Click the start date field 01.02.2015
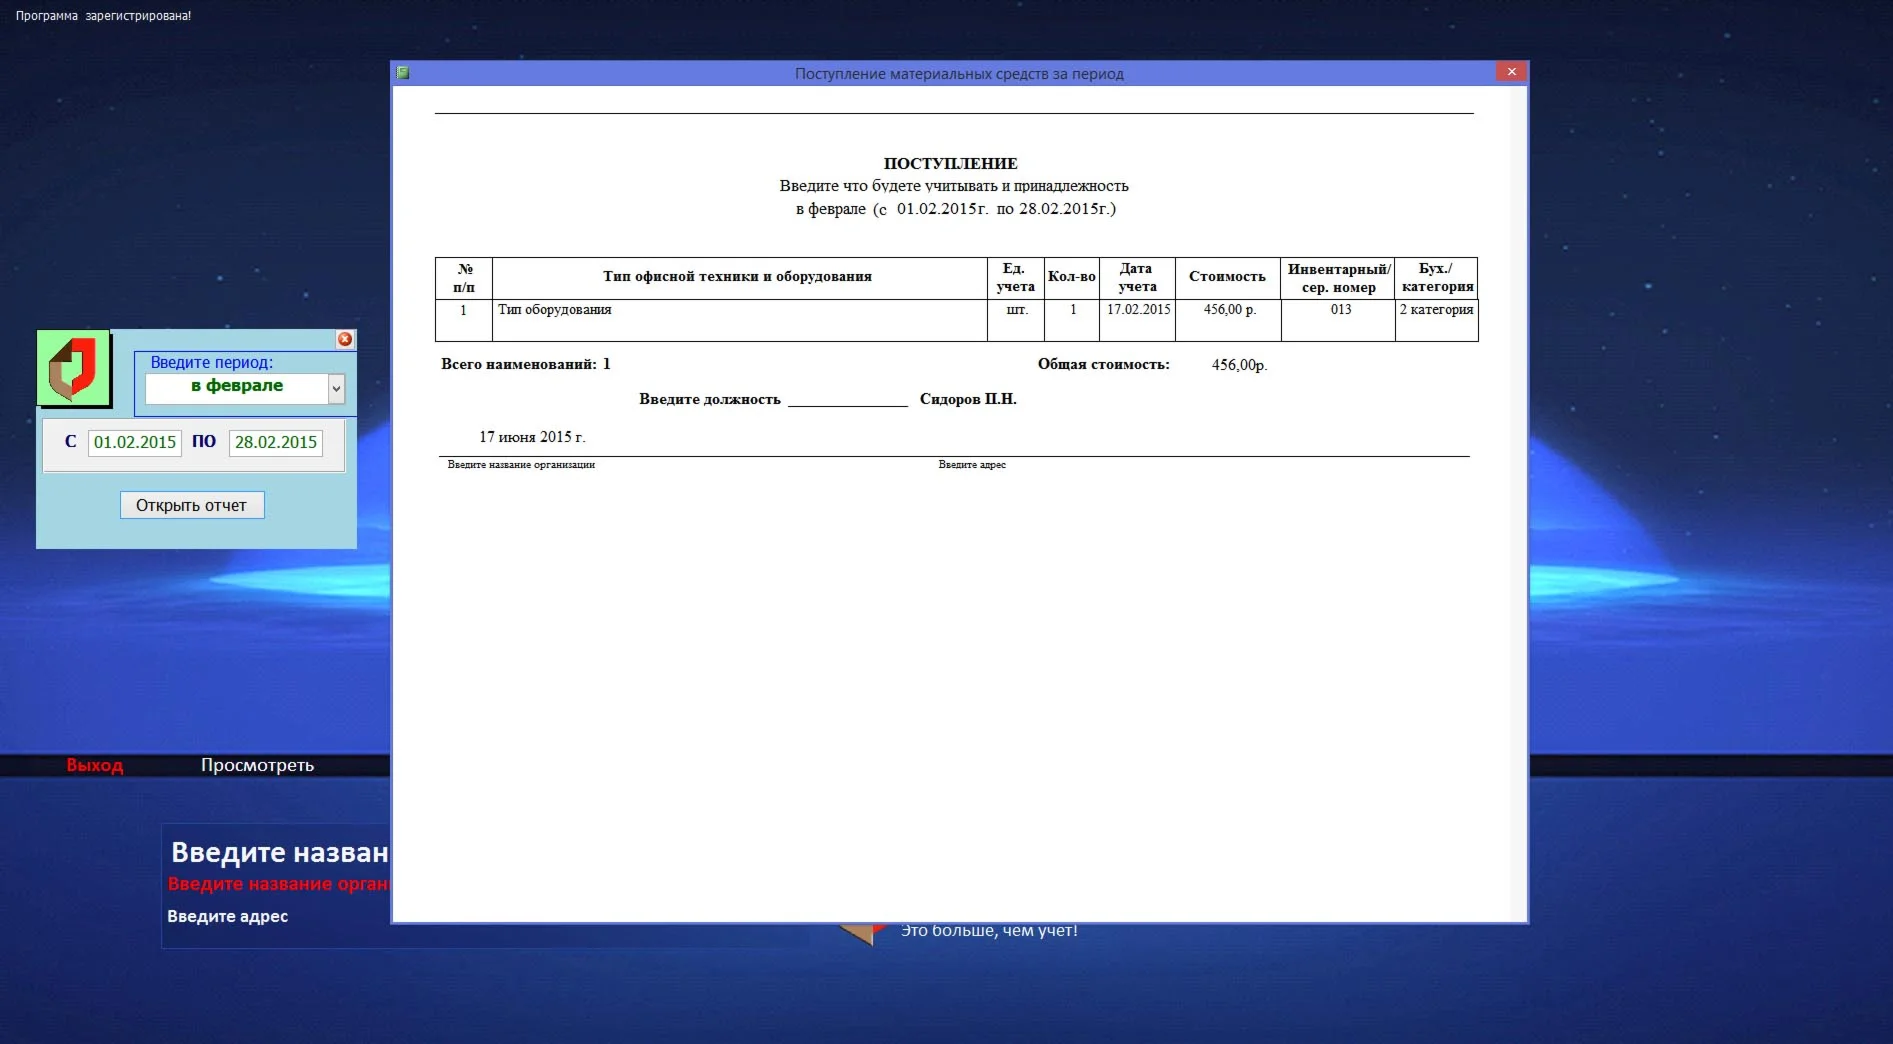Screen dimensions: 1893x1044 click(x=135, y=442)
